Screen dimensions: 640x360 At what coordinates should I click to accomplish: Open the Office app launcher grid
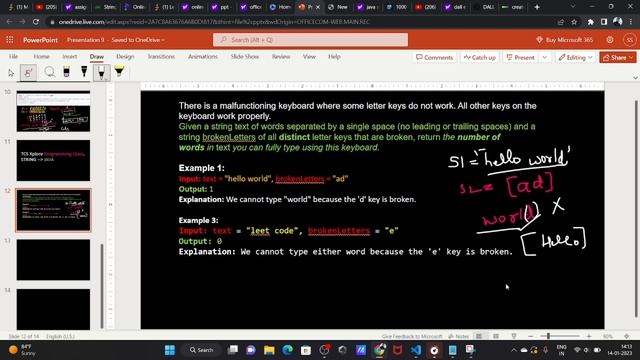tap(10, 40)
